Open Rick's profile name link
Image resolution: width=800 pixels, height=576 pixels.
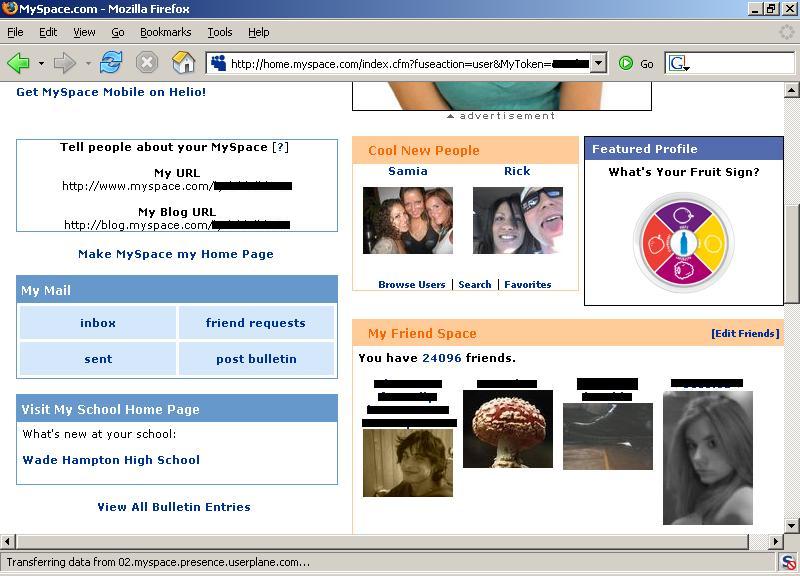[x=517, y=171]
